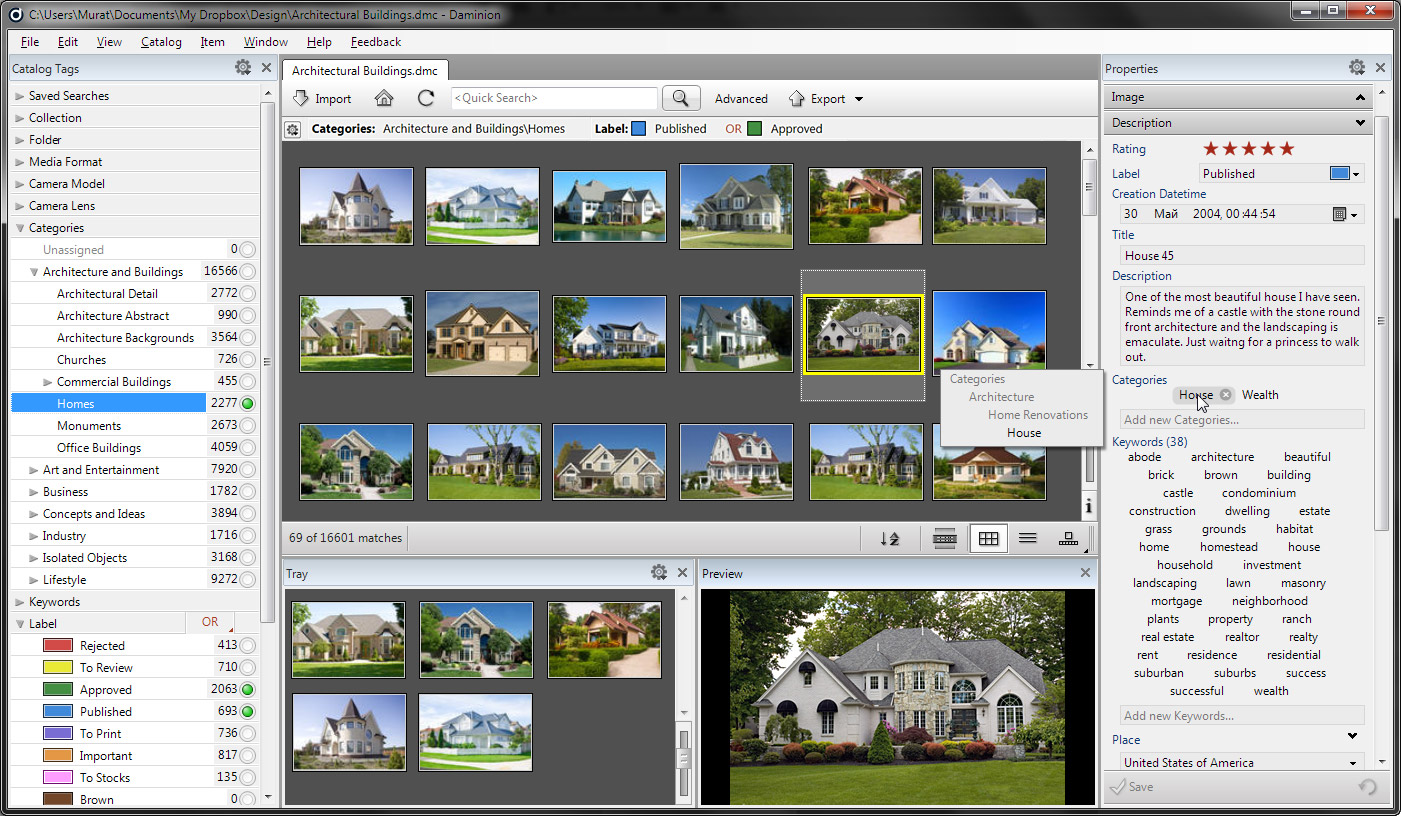Expand the Keywords section in Catalog Tags
1401x816 pixels.
pyautogui.click(x=20, y=602)
